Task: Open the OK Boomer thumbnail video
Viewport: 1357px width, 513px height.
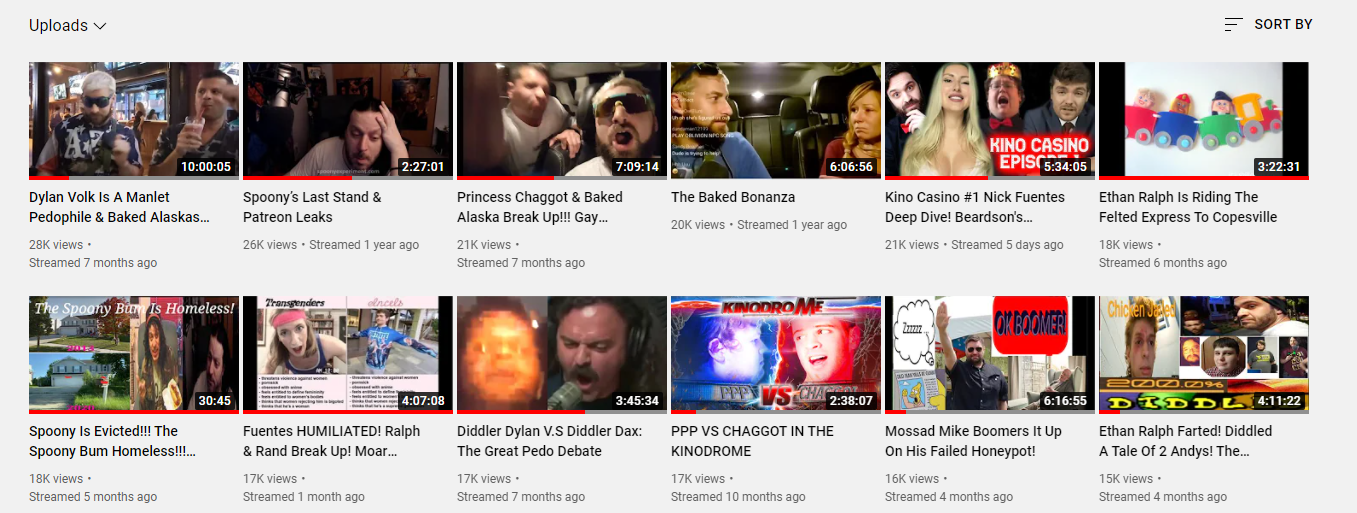Action: (990, 355)
